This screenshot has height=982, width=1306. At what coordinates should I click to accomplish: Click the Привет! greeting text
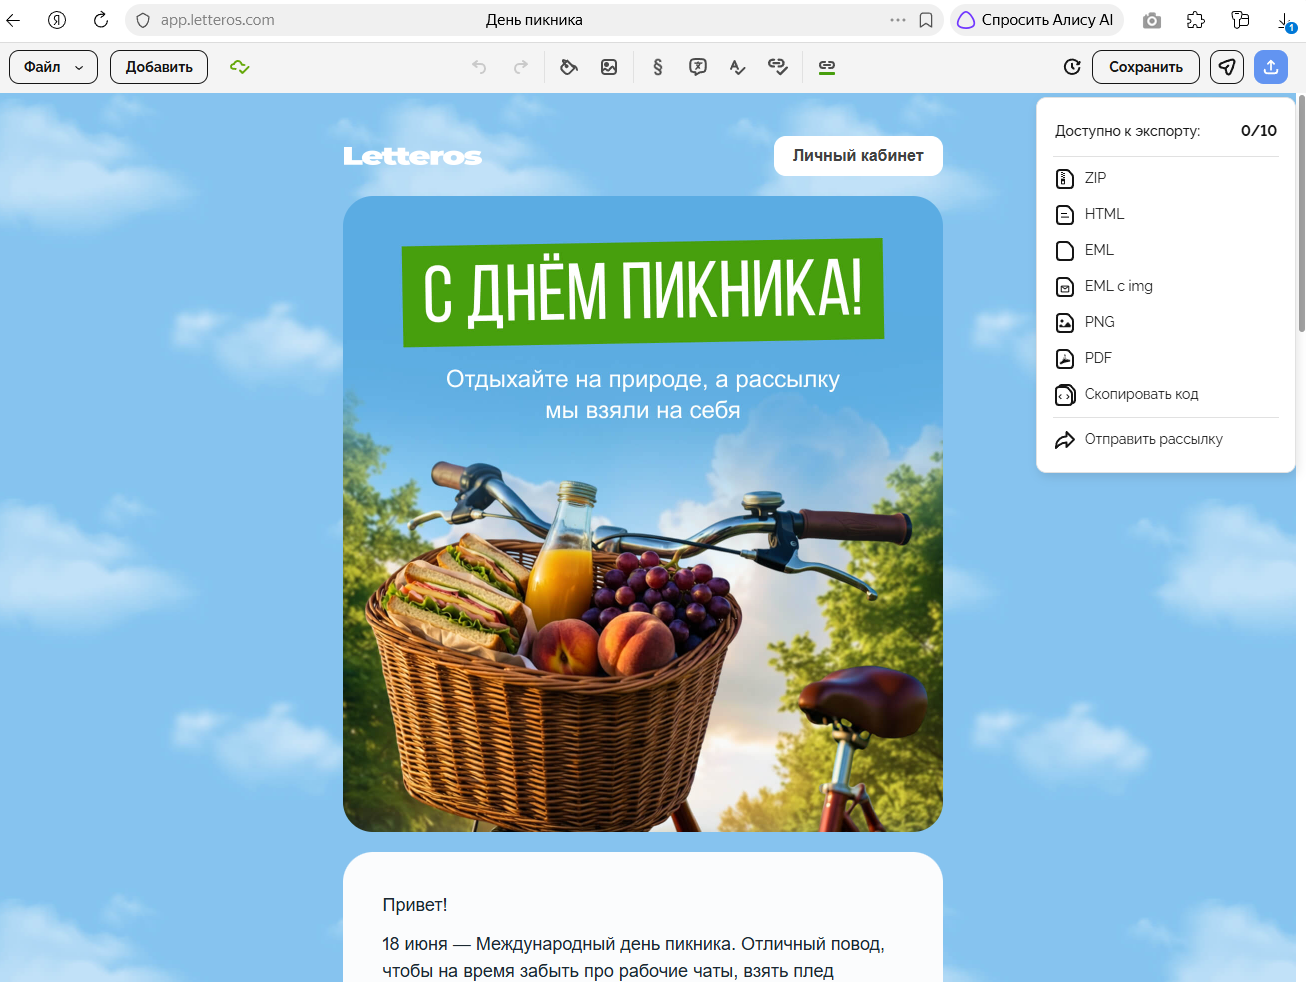point(415,905)
